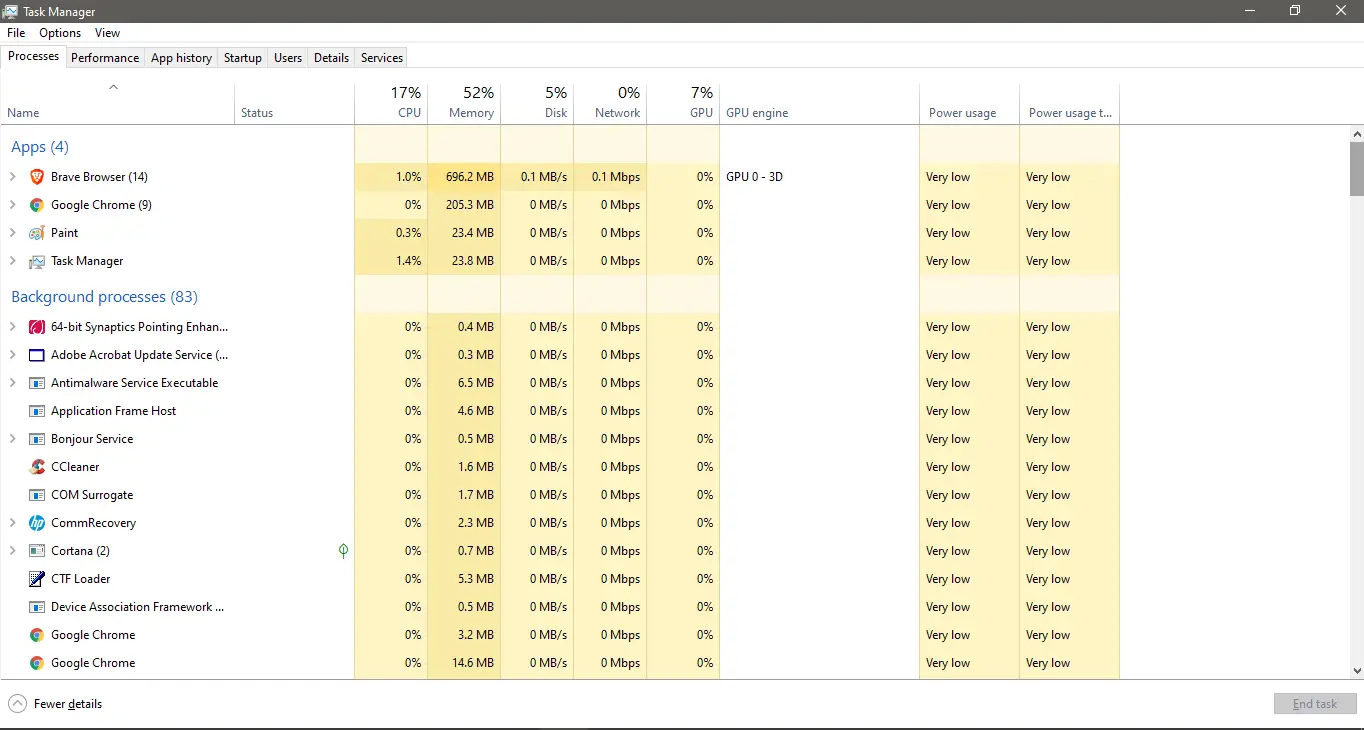Click the Application Frame Host icon
Screen dimensions: 1364x730
[x=37, y=411]
